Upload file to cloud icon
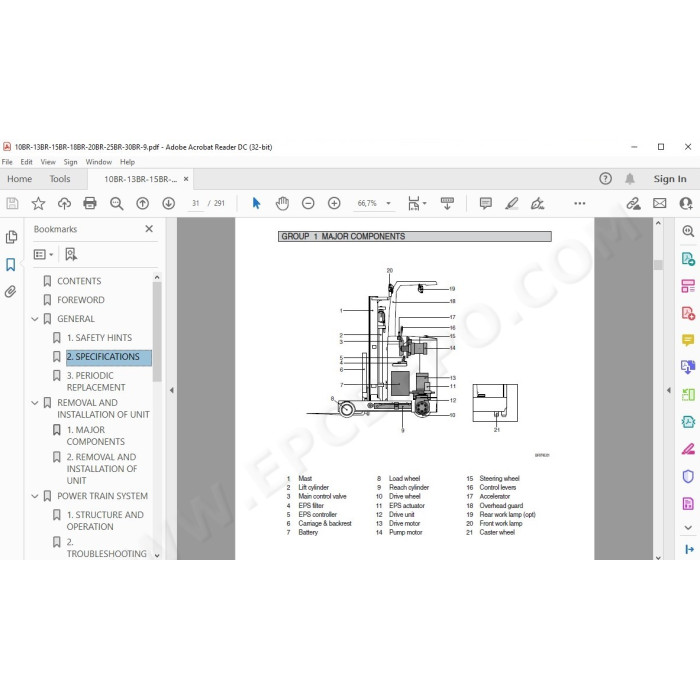Screen dimensions: 700x700 [64, 204]
